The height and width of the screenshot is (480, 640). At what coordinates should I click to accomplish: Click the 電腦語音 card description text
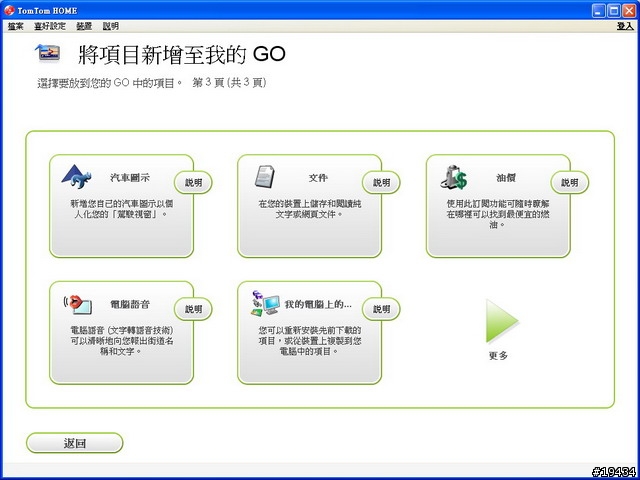pyautogui.click(x=122, y=340)
